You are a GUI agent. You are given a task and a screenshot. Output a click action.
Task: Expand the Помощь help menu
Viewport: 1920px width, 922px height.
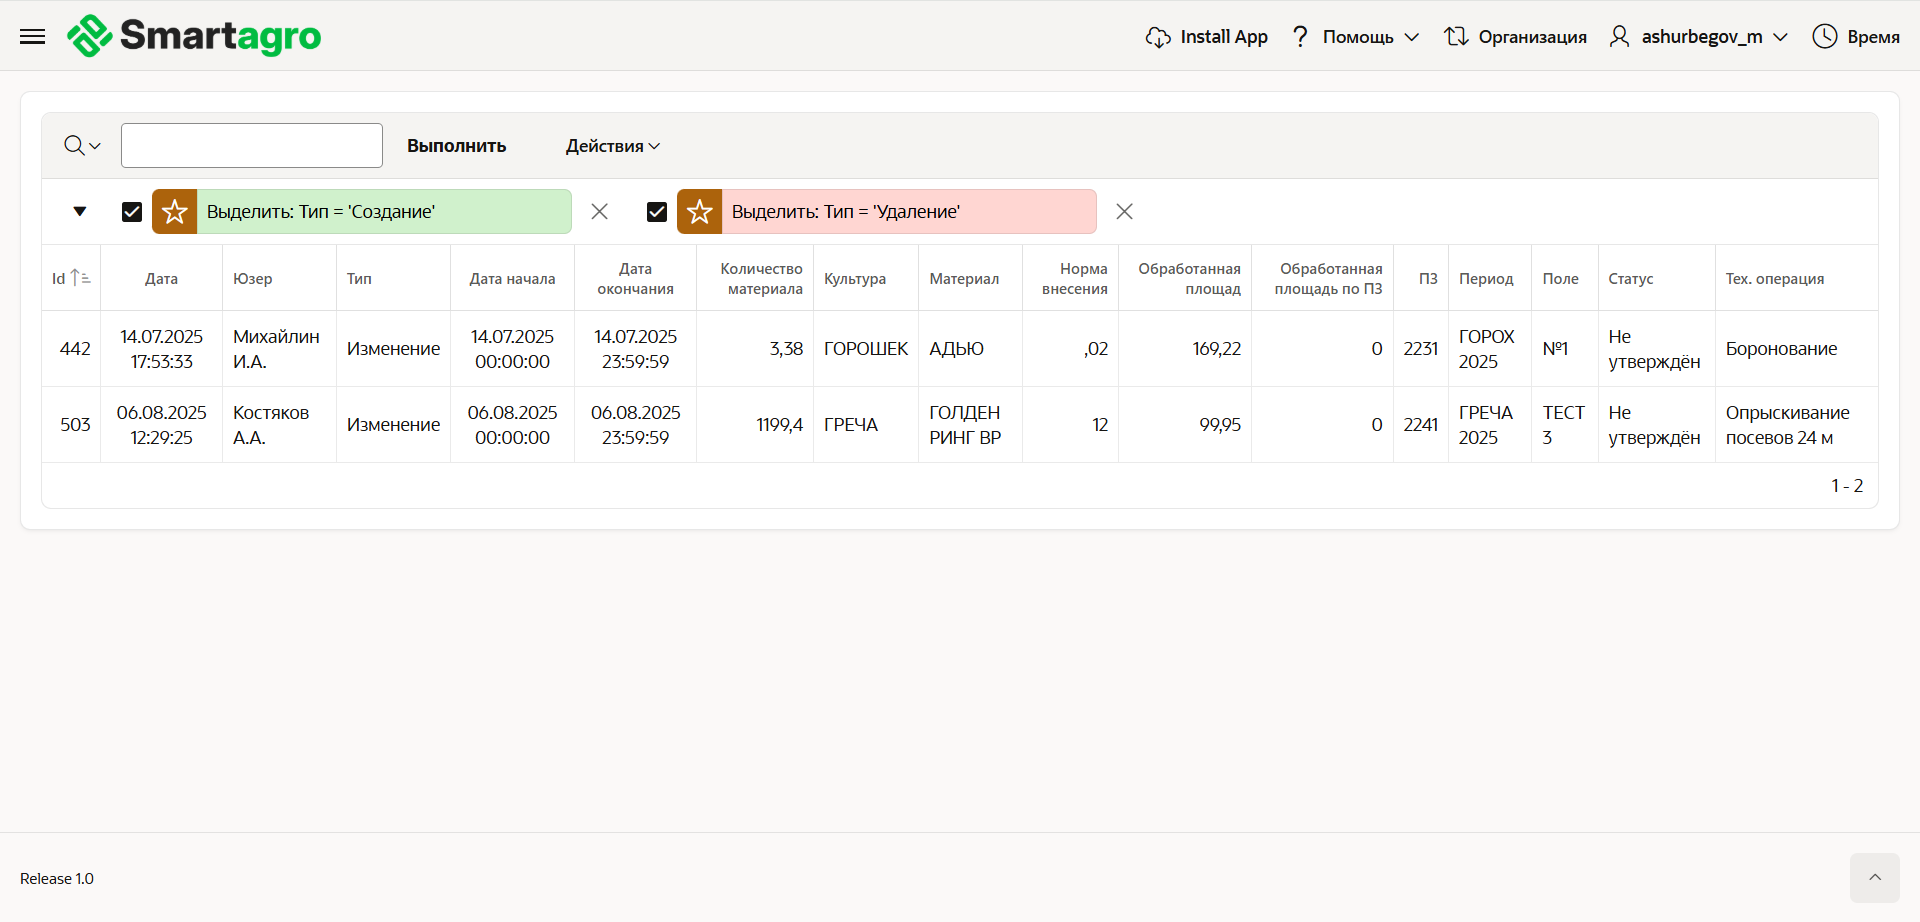point(1357,37)
